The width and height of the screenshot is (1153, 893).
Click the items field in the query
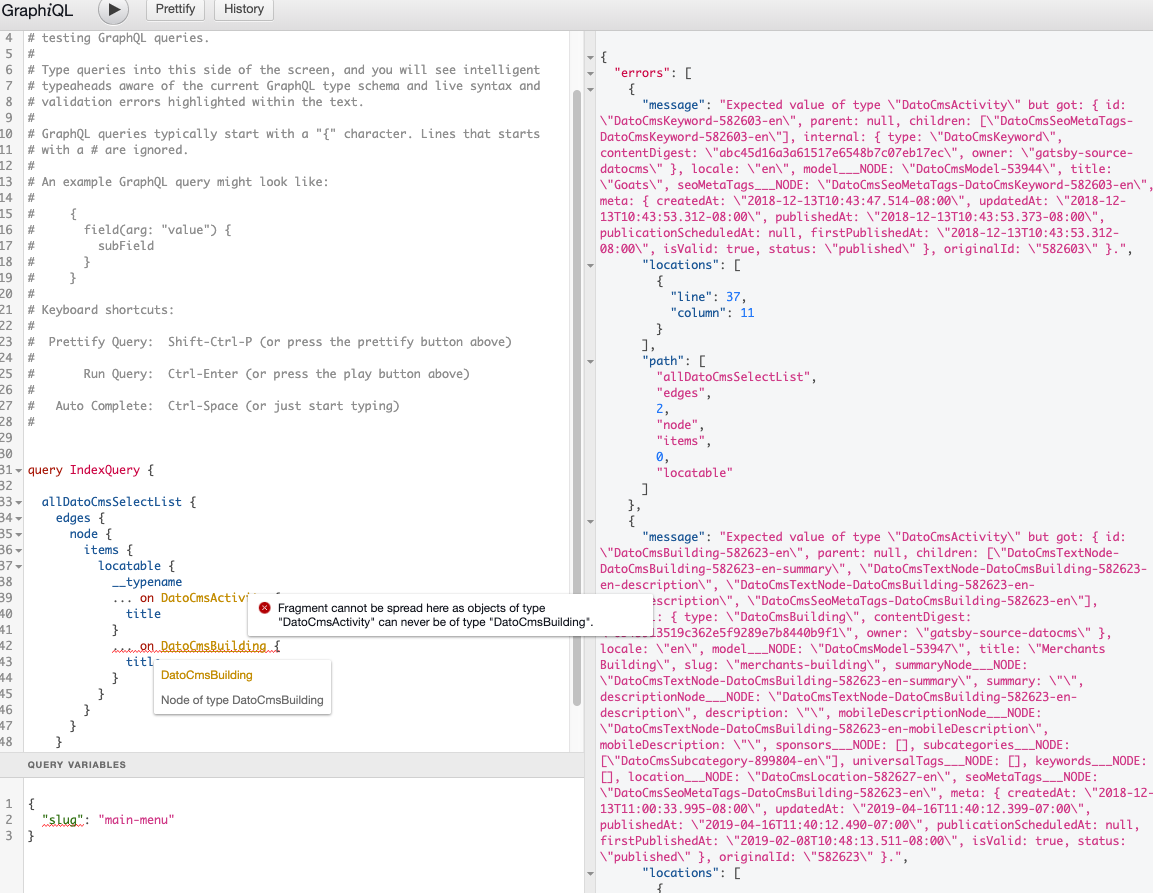pyautogui.click(x=101, y=549)
